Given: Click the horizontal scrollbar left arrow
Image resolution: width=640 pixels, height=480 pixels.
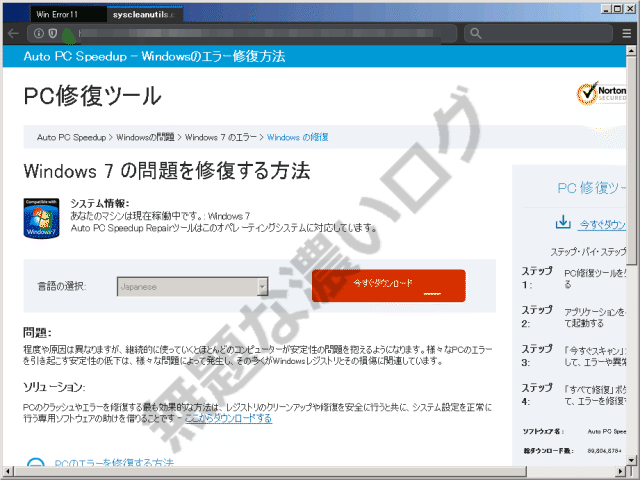Looking at the screenshot, I should pyautogui.click(x=8, y=471).
